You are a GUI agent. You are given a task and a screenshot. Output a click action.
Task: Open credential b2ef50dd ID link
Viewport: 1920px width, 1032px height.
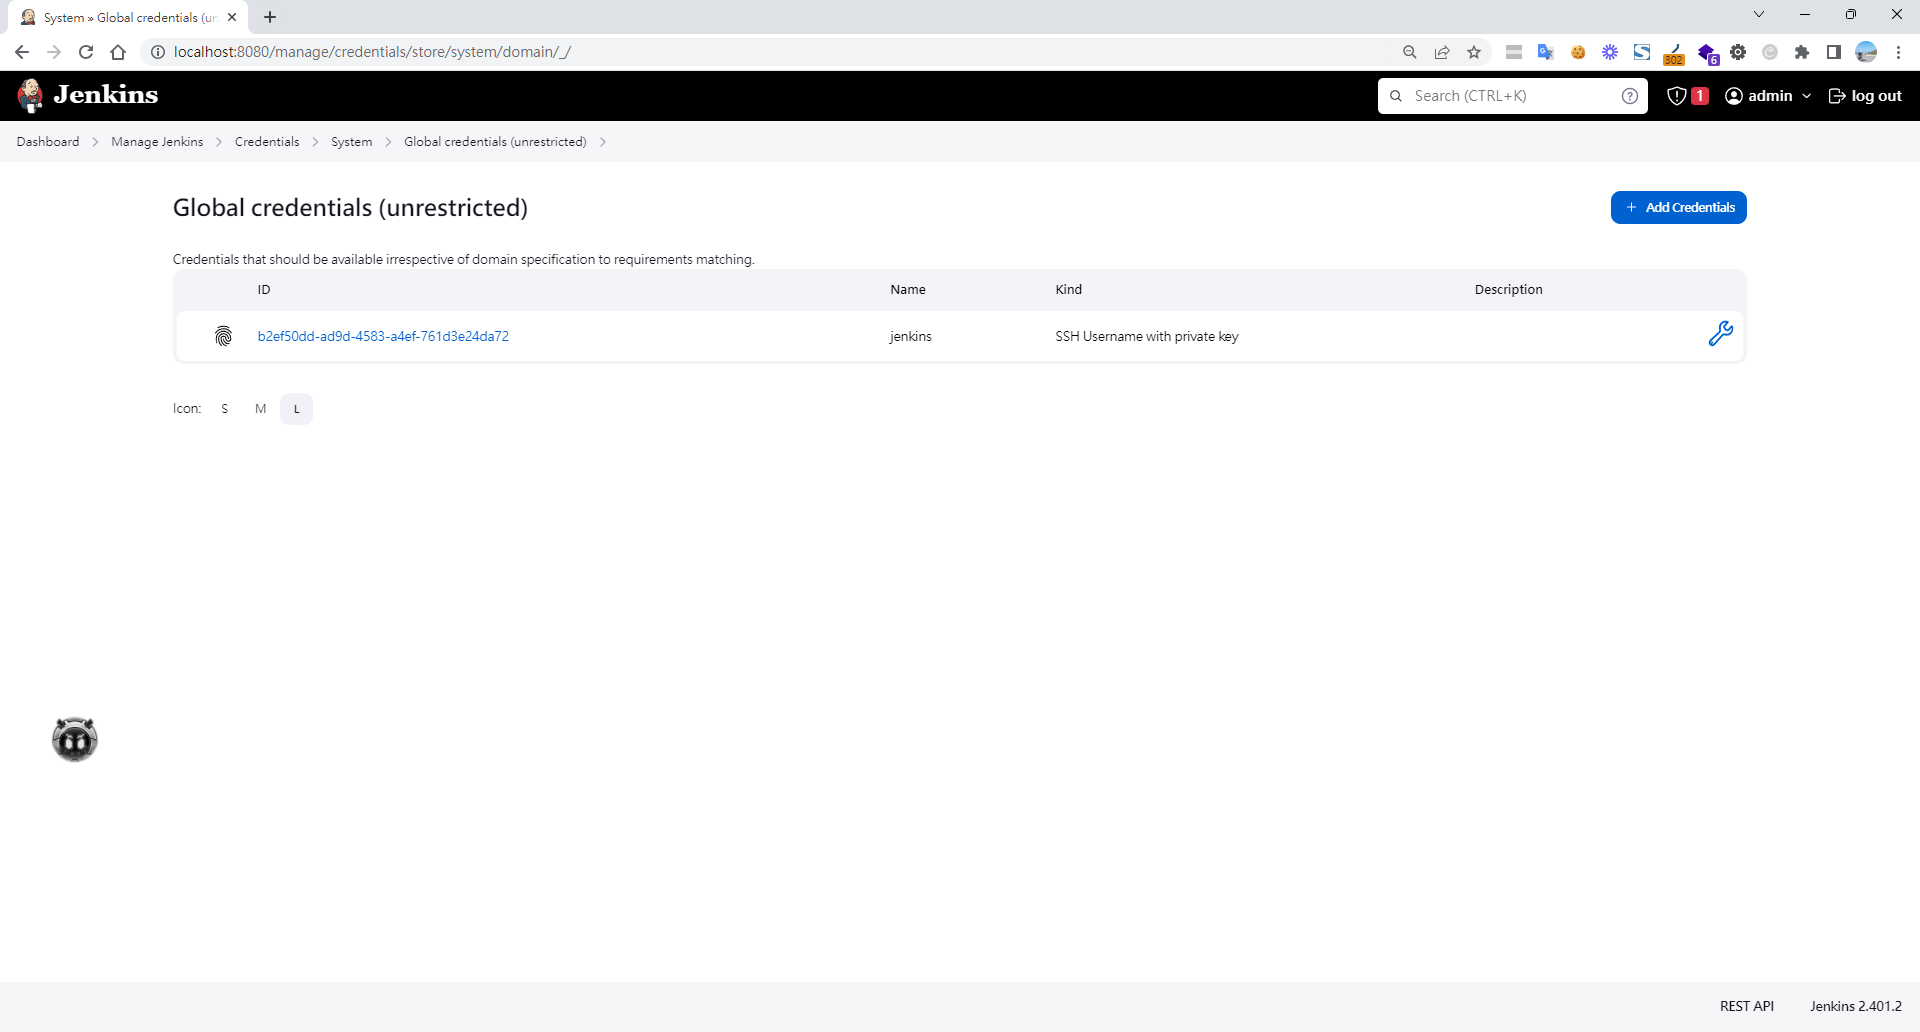pos(383,336)
